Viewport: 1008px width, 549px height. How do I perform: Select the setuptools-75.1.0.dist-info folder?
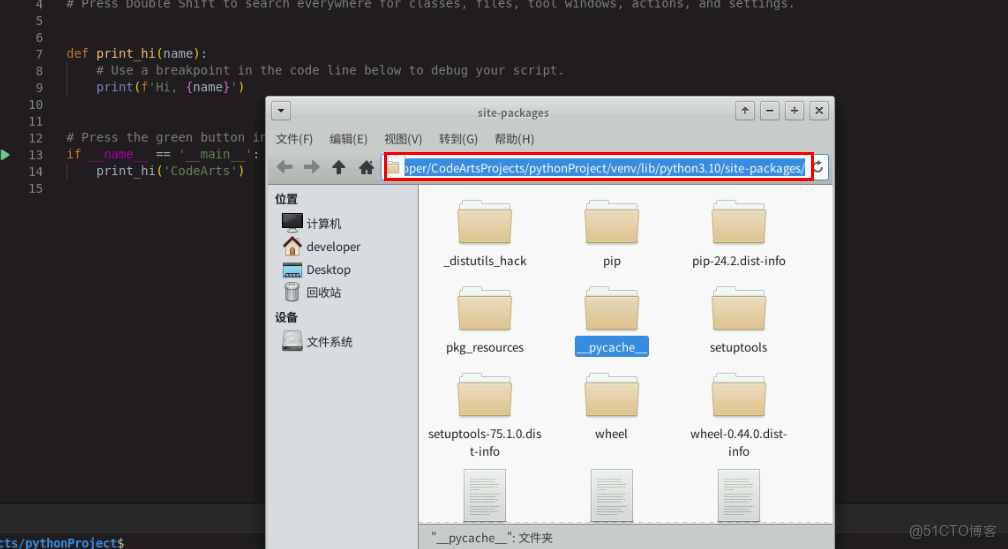point(485,415)
